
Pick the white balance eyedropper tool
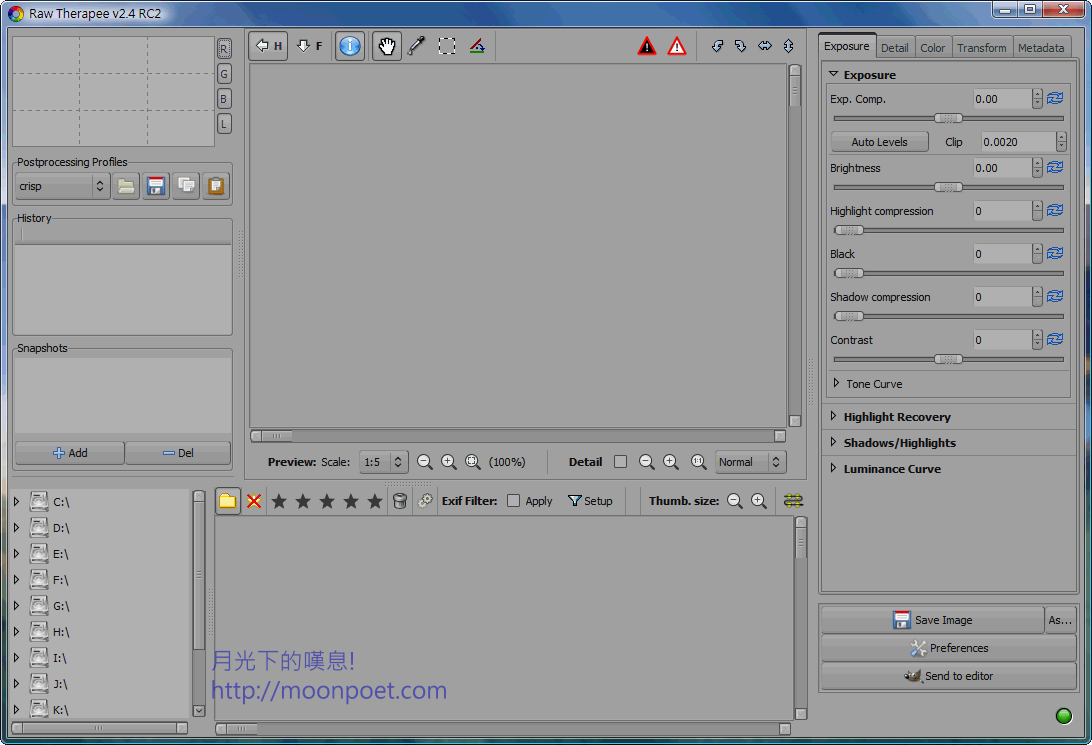pos(416,46)
